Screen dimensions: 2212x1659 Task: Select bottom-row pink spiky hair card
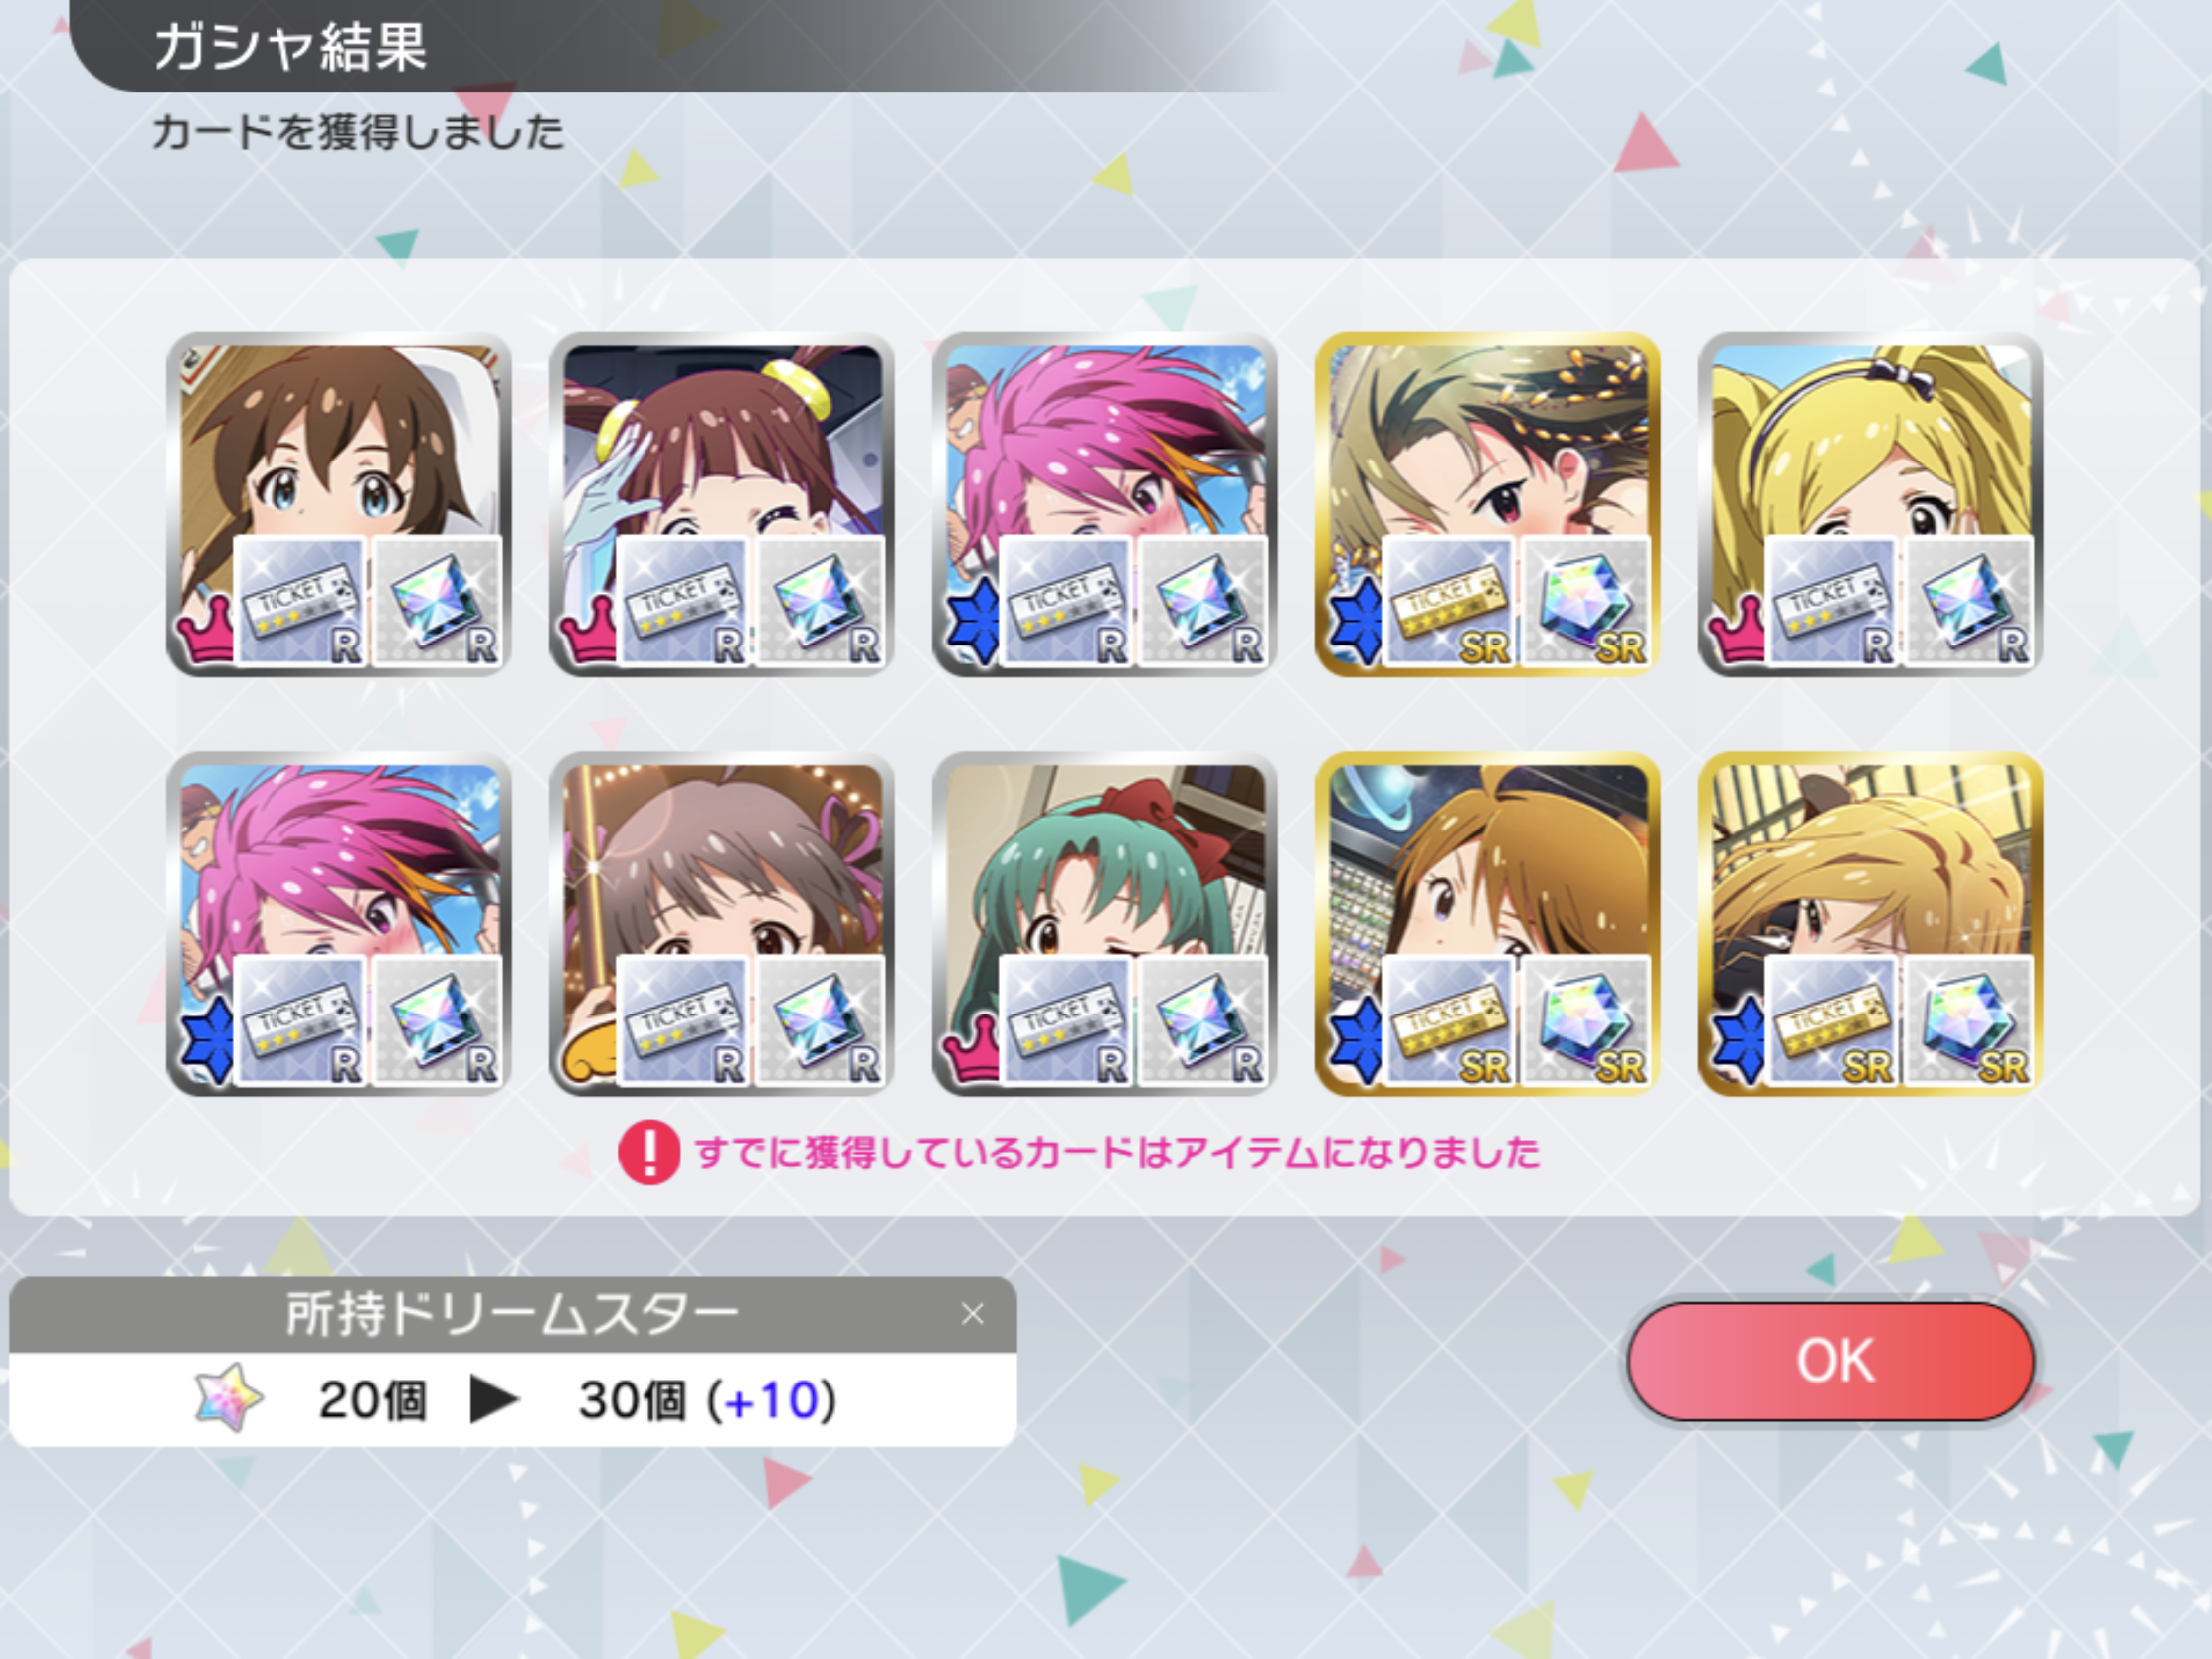339,924
